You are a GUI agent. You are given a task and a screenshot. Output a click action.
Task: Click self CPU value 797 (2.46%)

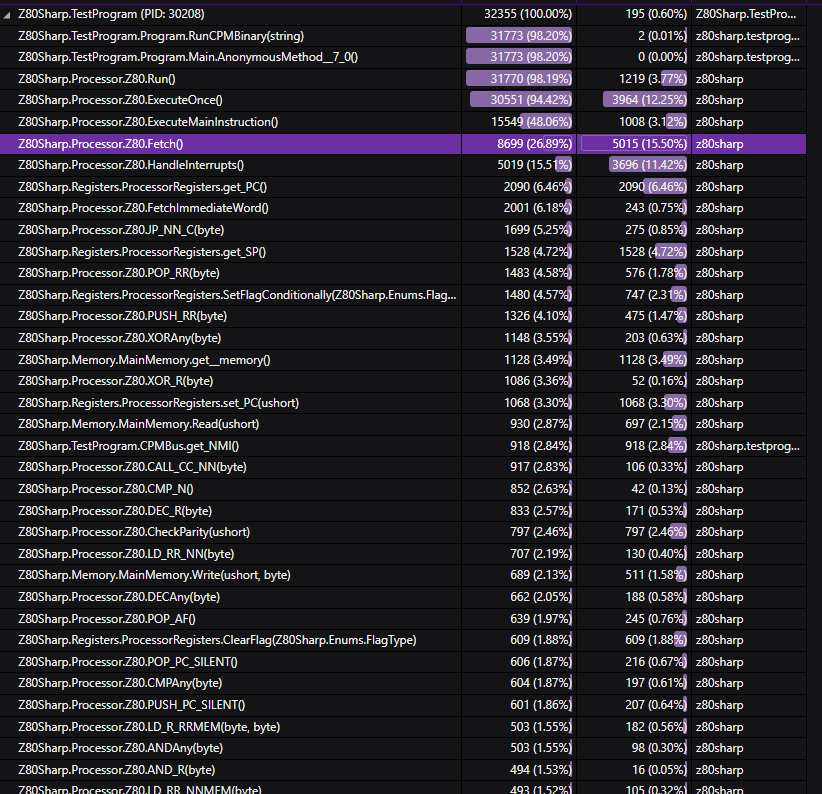click(656, 532)
